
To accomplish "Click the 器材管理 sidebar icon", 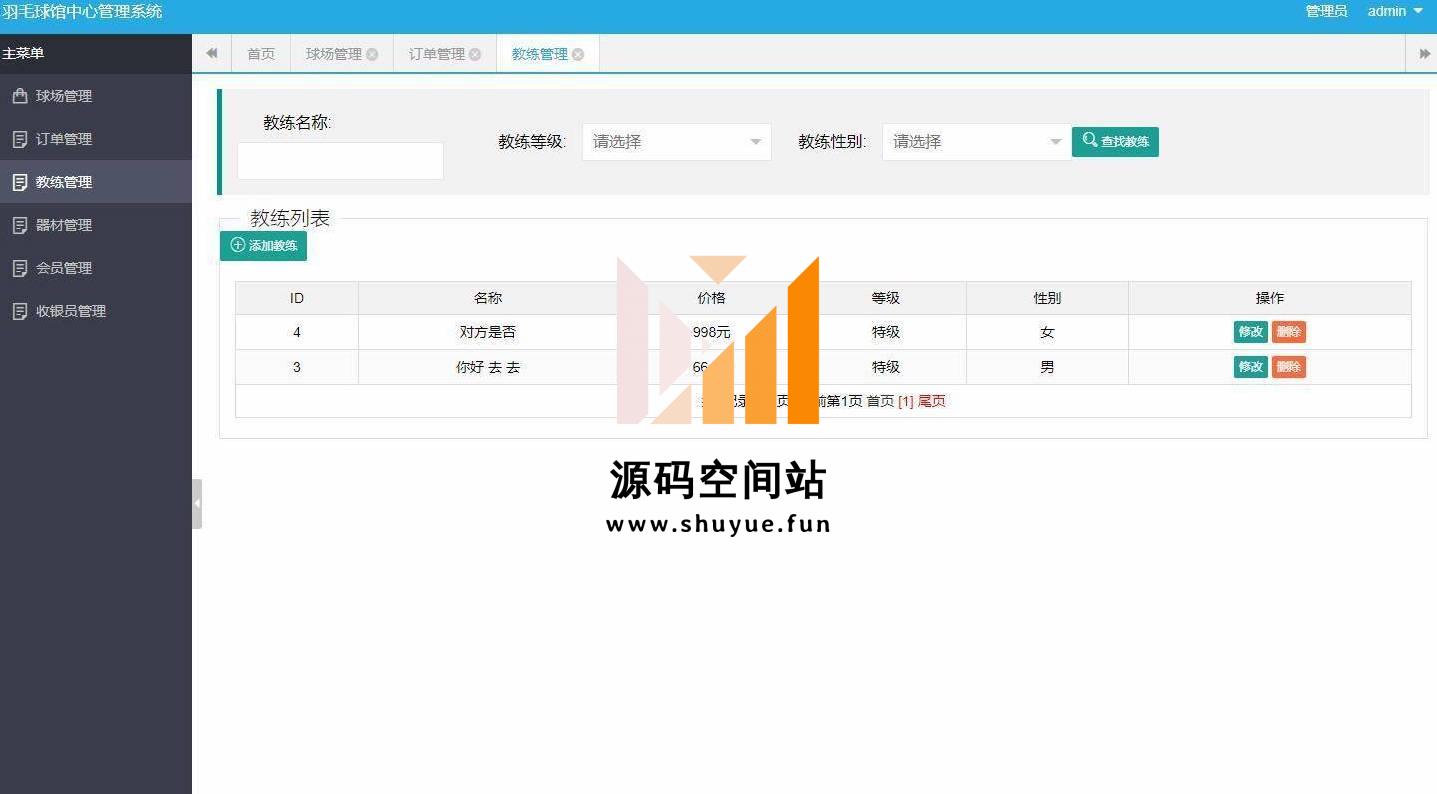I will 19,225.
